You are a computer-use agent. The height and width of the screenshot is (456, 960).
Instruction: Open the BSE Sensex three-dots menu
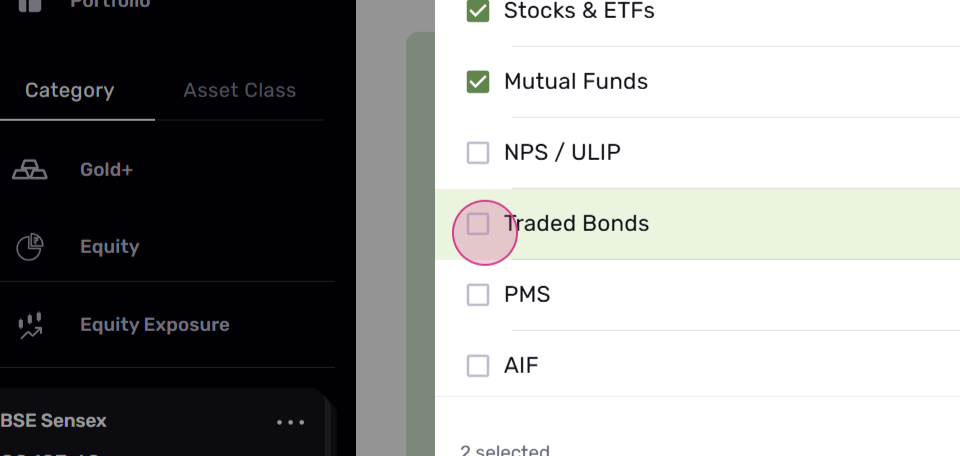click(x=290, y=422)
